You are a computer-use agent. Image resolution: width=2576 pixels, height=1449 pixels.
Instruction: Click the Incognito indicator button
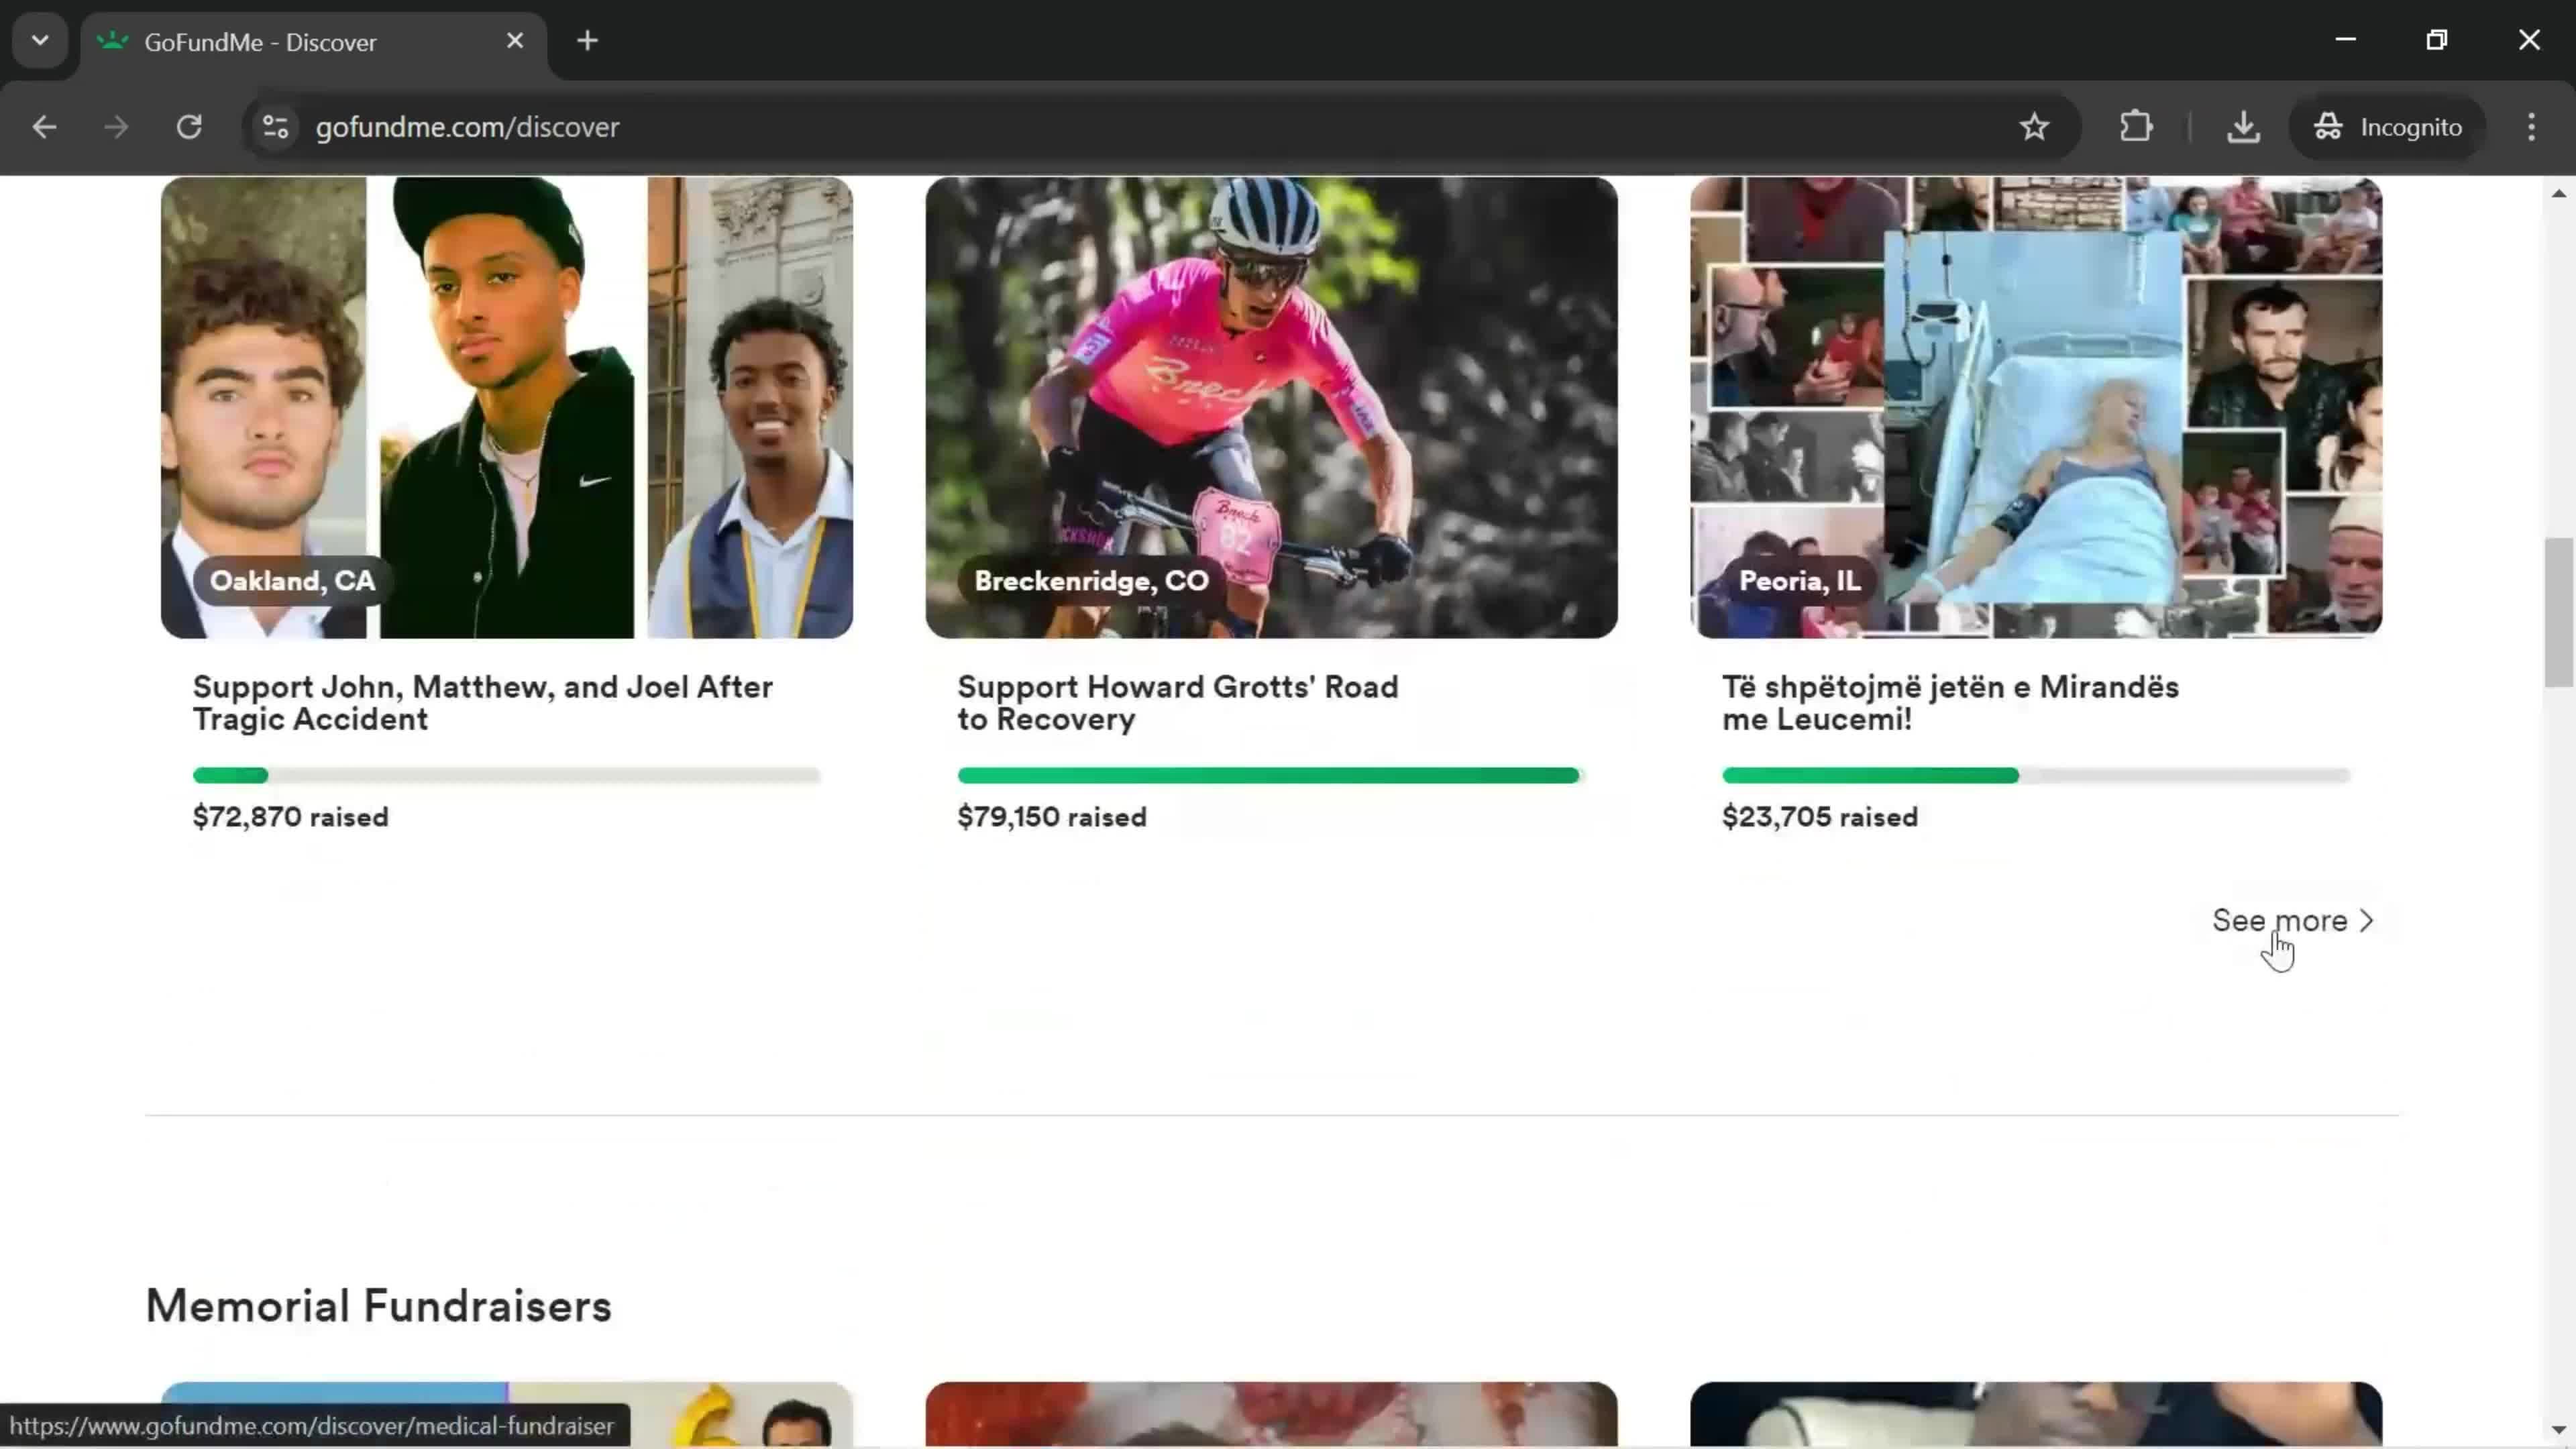(2387, 127)
